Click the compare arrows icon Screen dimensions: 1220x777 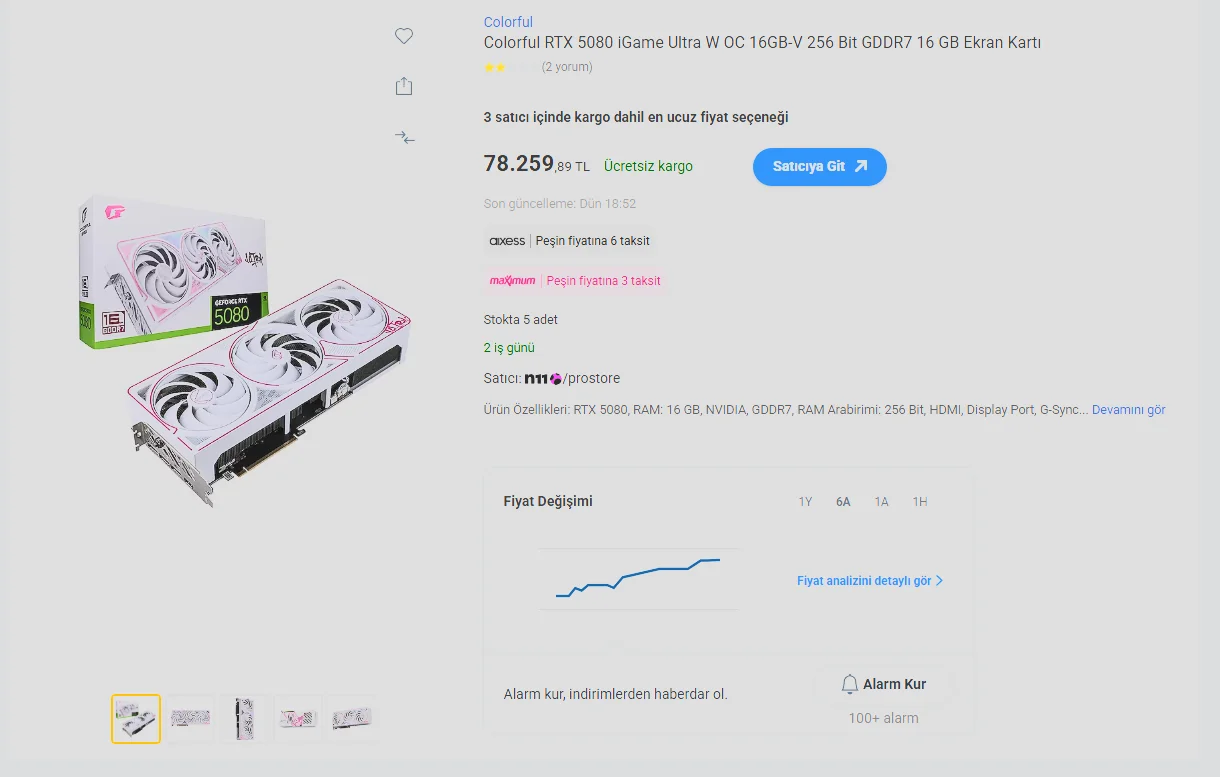click(x=404, y=137)
